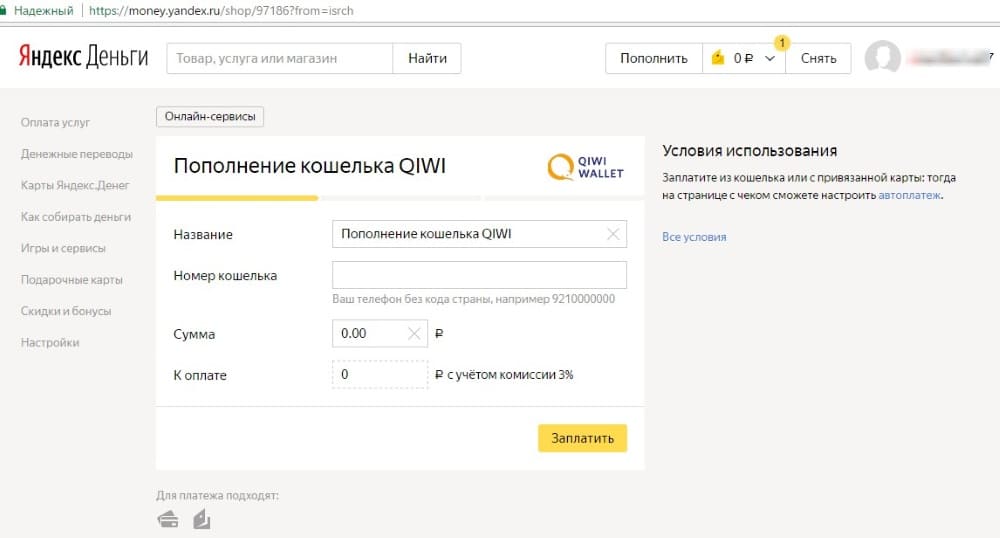Expand the wallet balance dropdown arrow
1000x538 pixels.
769,59
